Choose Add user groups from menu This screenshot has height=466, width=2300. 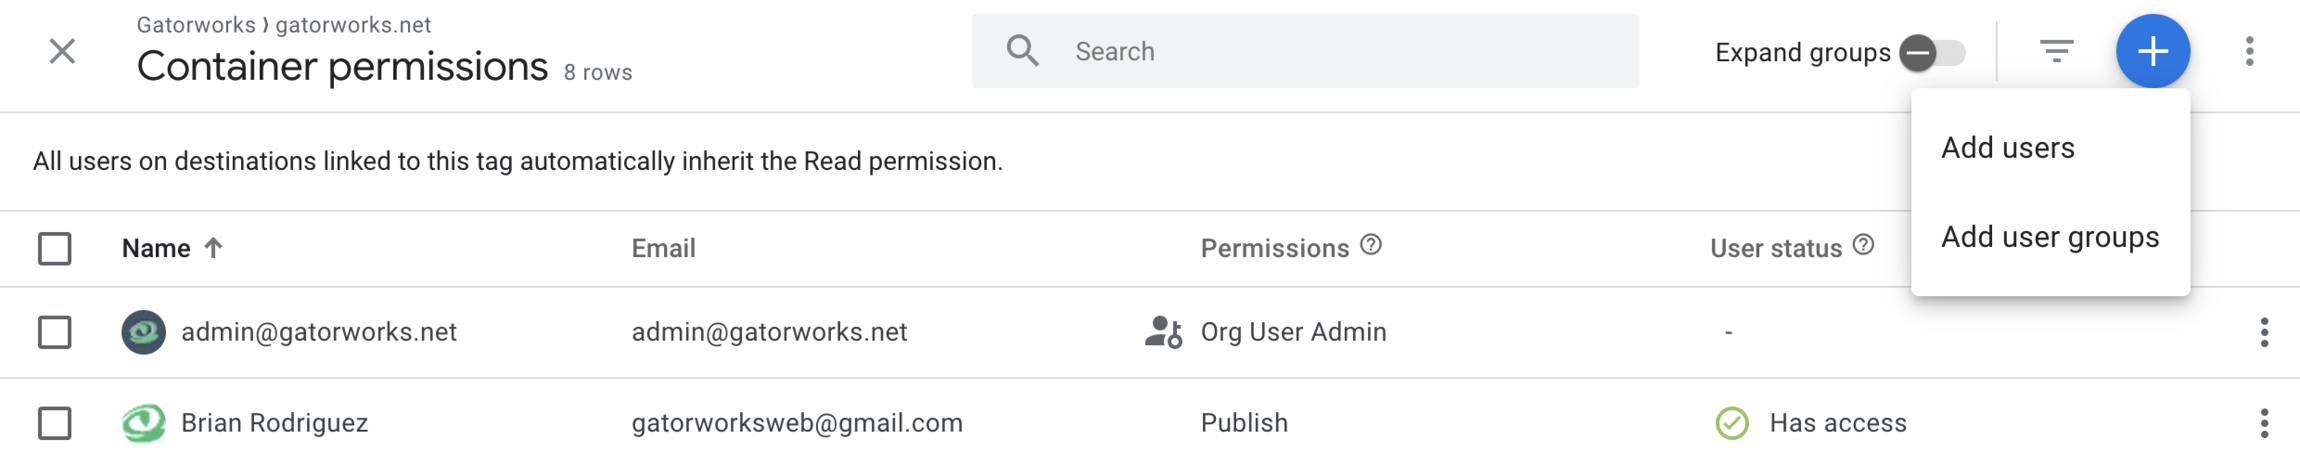(x=2049, y=237)
